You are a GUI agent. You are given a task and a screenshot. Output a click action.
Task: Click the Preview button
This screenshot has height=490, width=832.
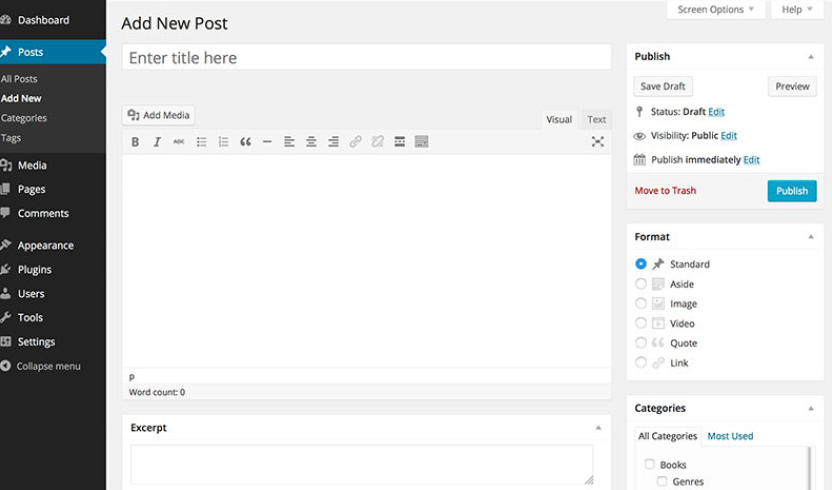[792, 86]
